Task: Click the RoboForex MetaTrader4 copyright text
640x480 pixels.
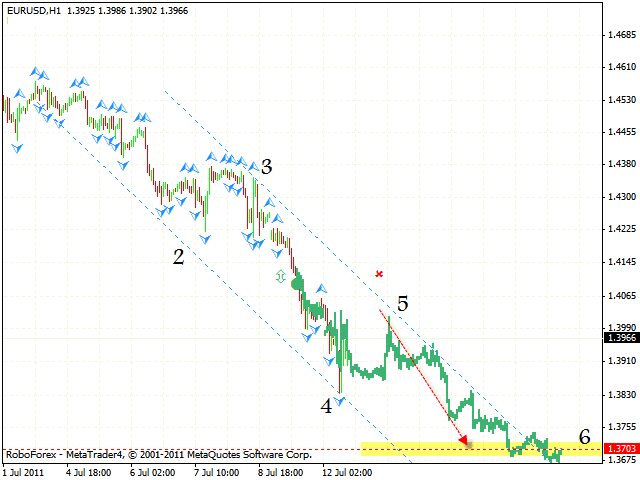Action: (x=159, y=454)
